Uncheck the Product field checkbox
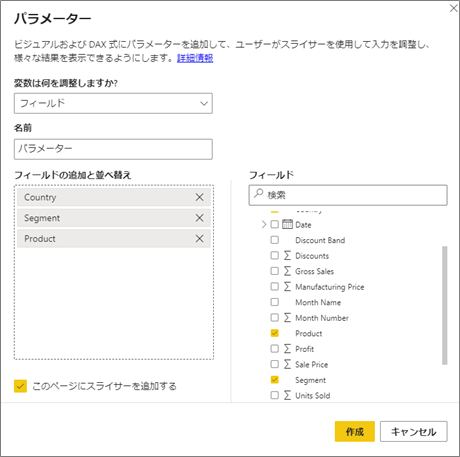This screenshot has height=457, width=460. coord(275,333)
